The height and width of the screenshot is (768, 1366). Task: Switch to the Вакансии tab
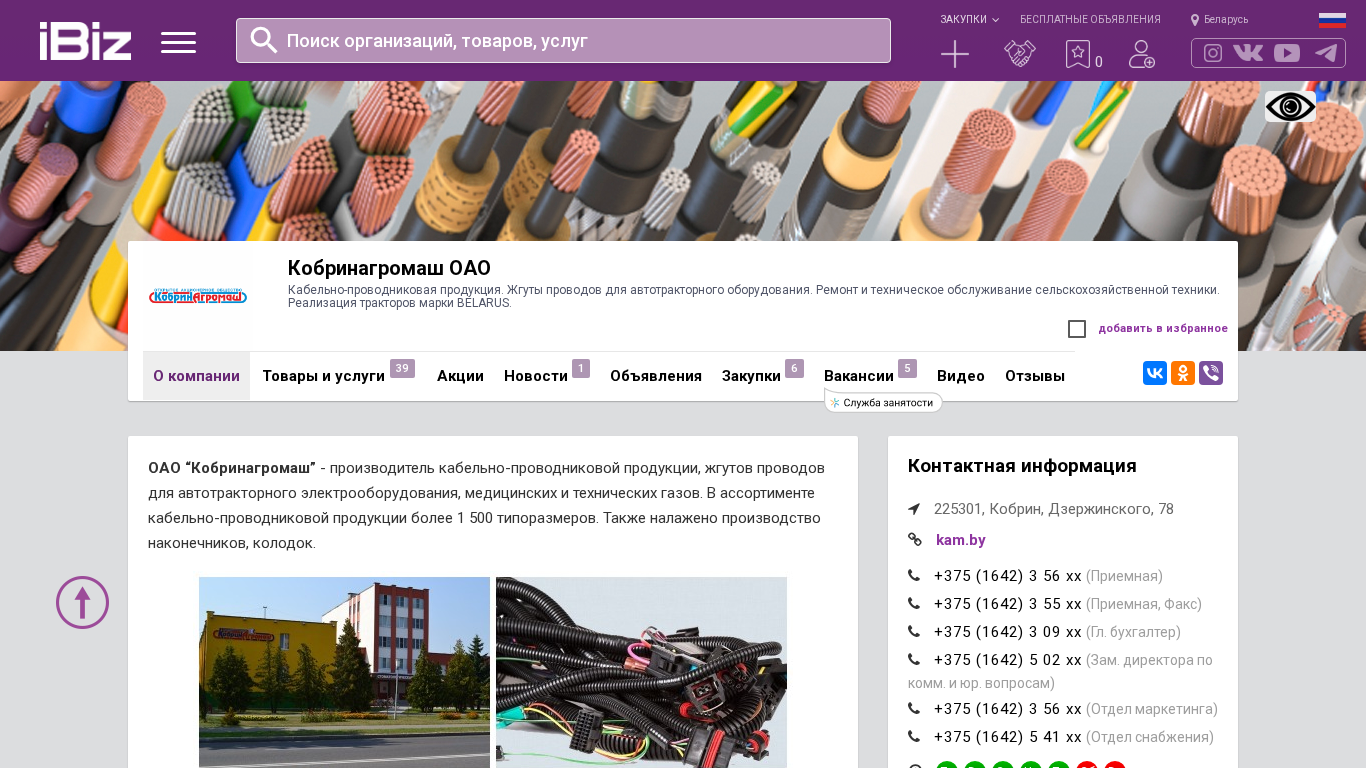click(858, 376)
